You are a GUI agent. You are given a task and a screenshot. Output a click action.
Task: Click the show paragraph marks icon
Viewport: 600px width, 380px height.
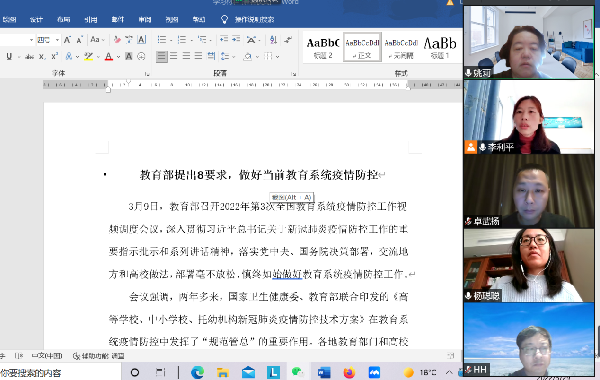(x=288, y=39)
